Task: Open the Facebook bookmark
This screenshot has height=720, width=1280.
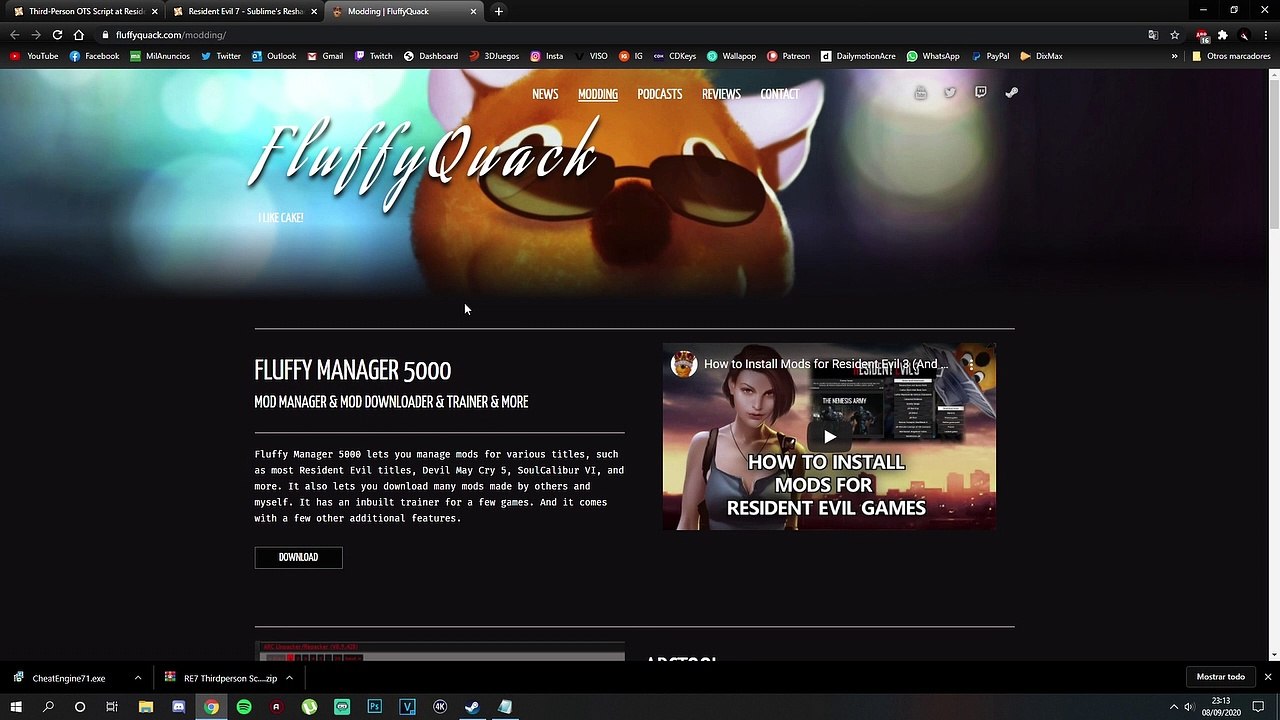Action: (x=94, y=56)
